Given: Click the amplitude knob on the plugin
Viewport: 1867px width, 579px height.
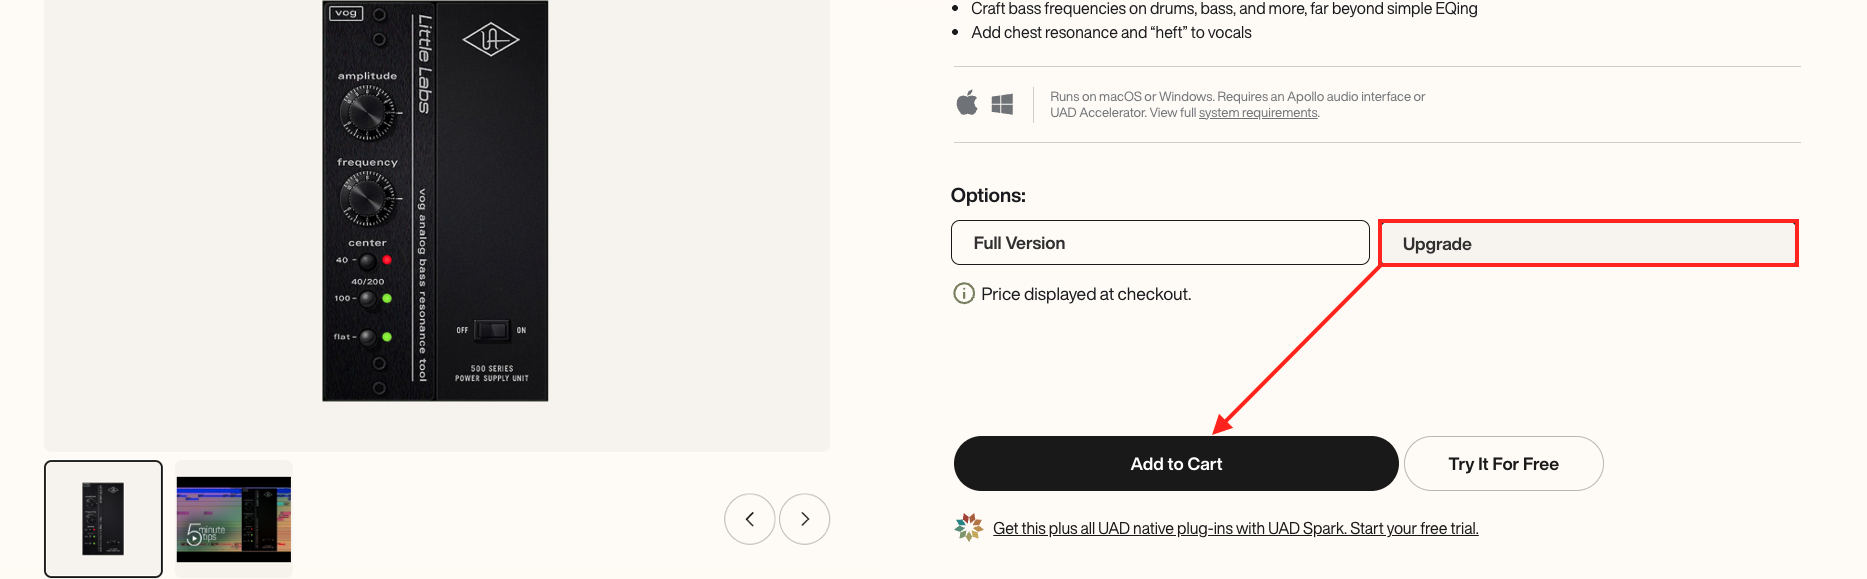Looking at the screenshot, I should (367, 112).
